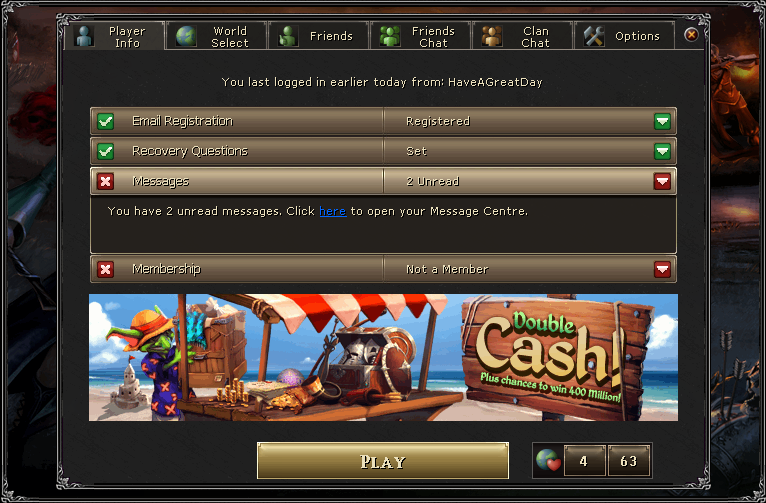
Task: Click the Friends Chat group icon
Action: [390, 36]
